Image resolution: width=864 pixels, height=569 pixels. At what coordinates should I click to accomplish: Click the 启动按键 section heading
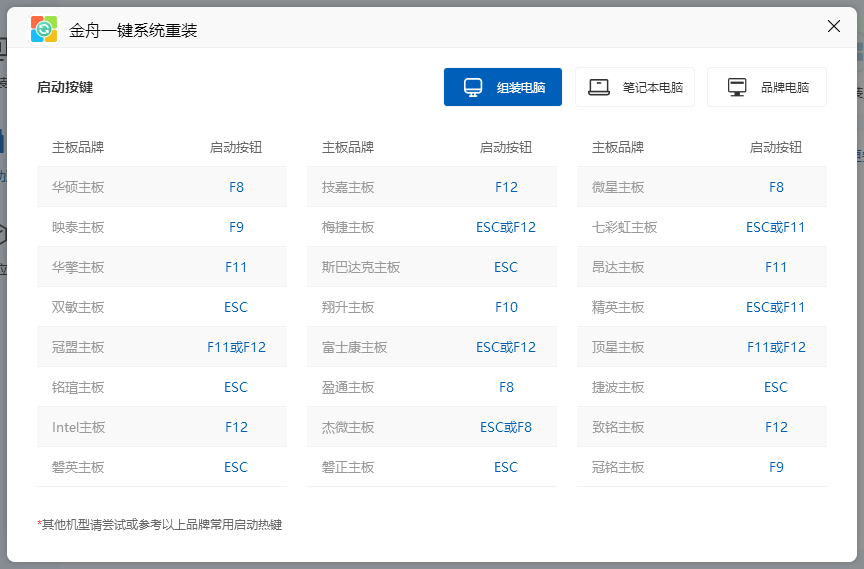coord(65,87)
